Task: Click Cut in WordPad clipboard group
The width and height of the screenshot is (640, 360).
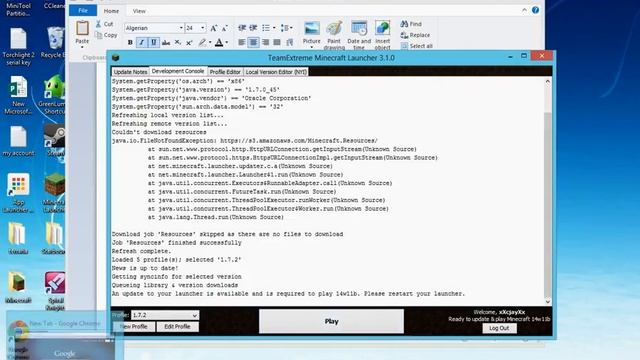Action: [104, 24]
